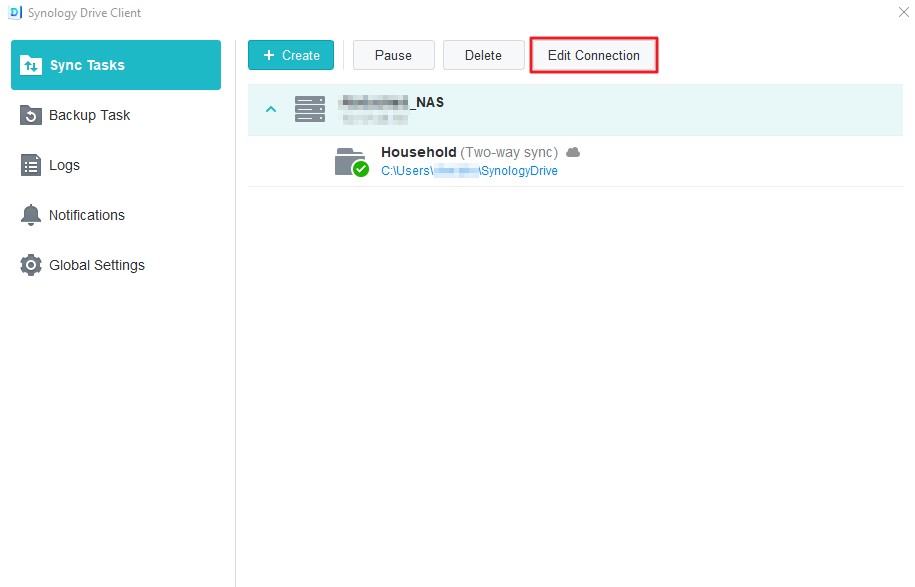Click the Notifications bell icon
This screenshot has width=915, height=587.
(x=30, y=215)
